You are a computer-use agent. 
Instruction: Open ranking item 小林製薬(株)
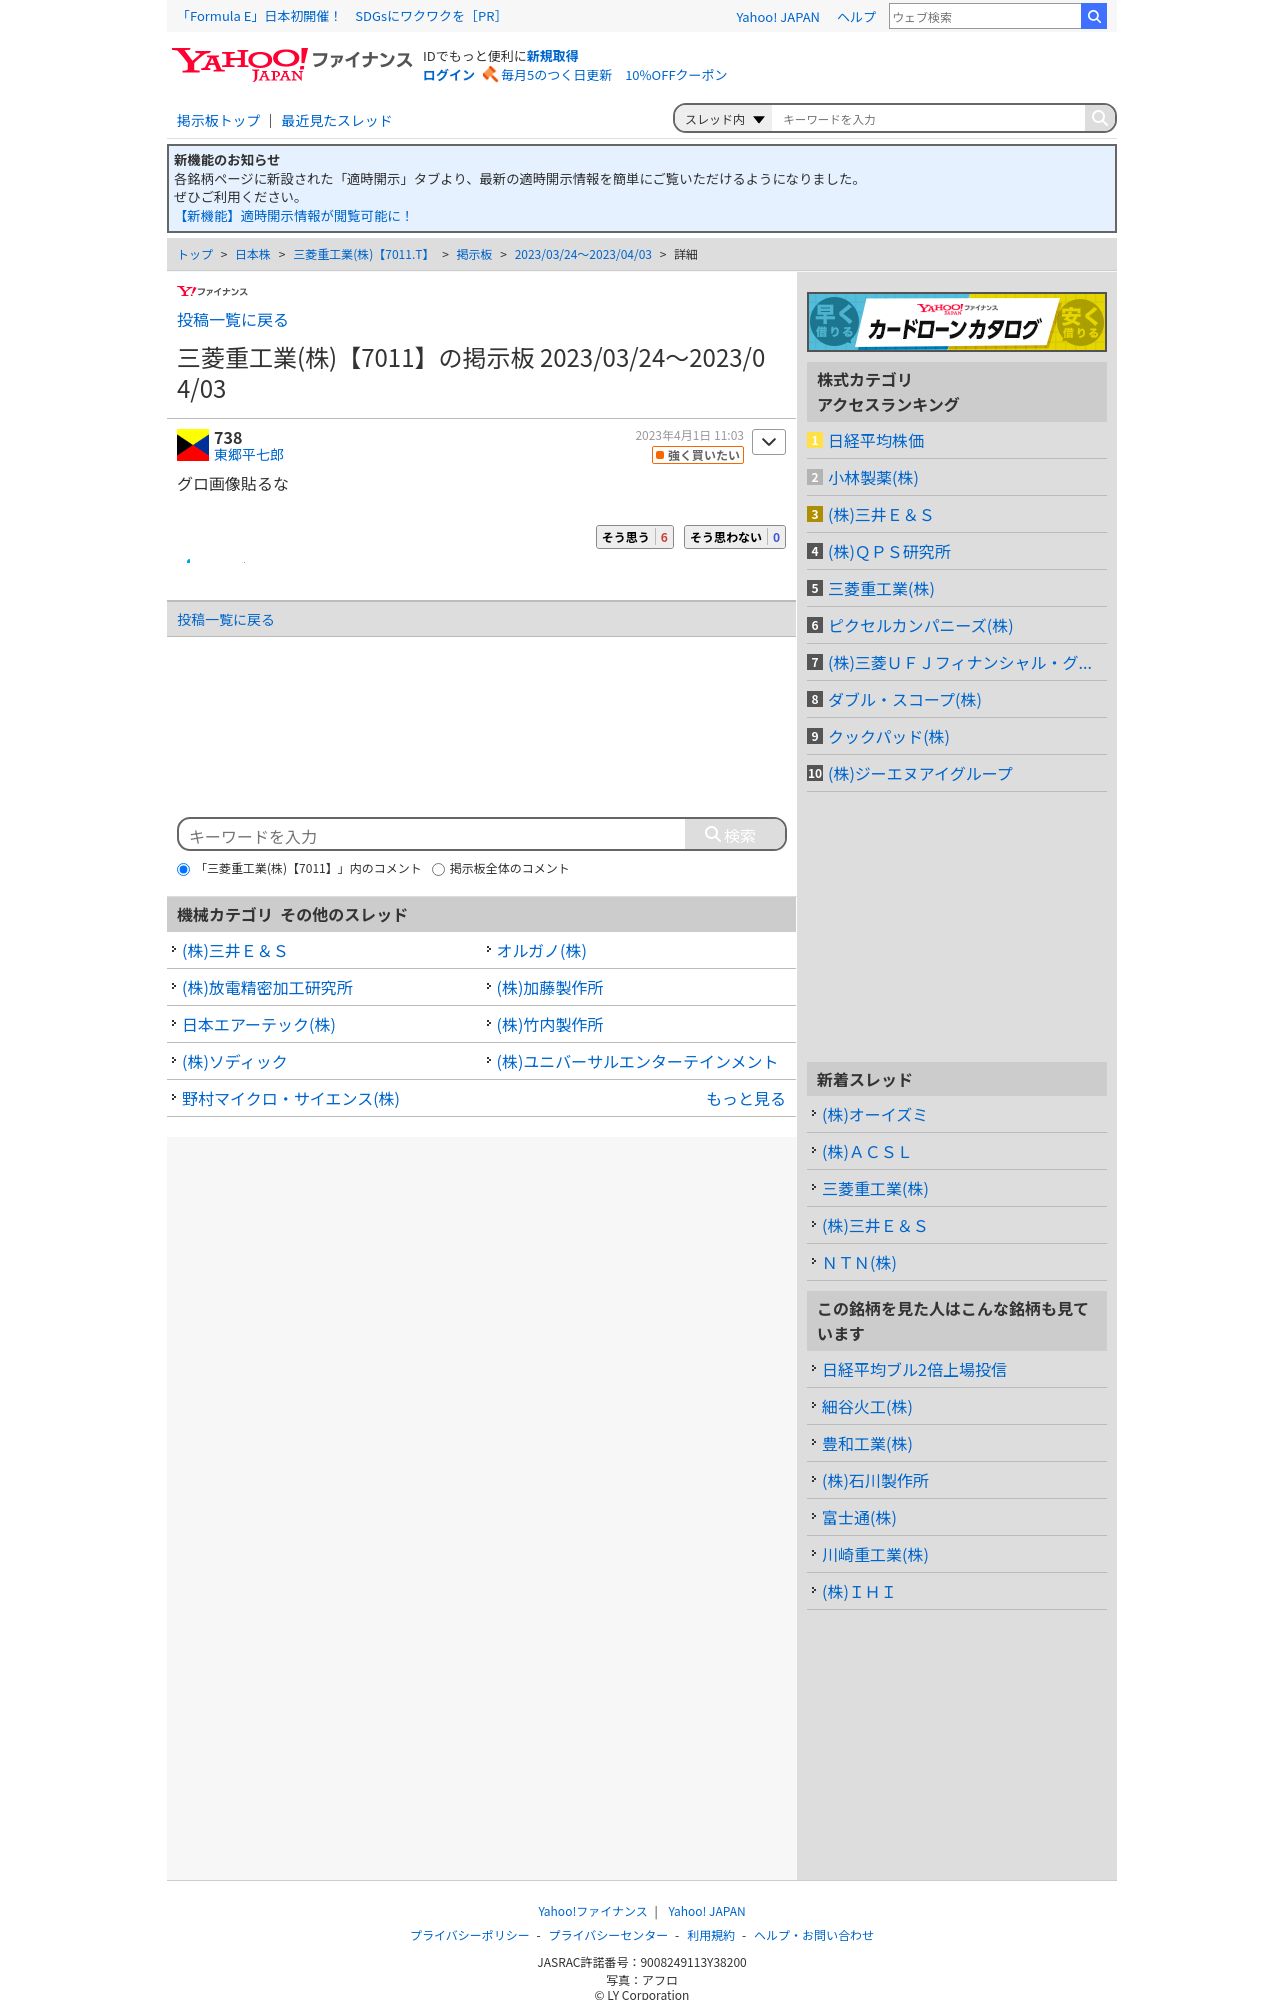[873, 478]
